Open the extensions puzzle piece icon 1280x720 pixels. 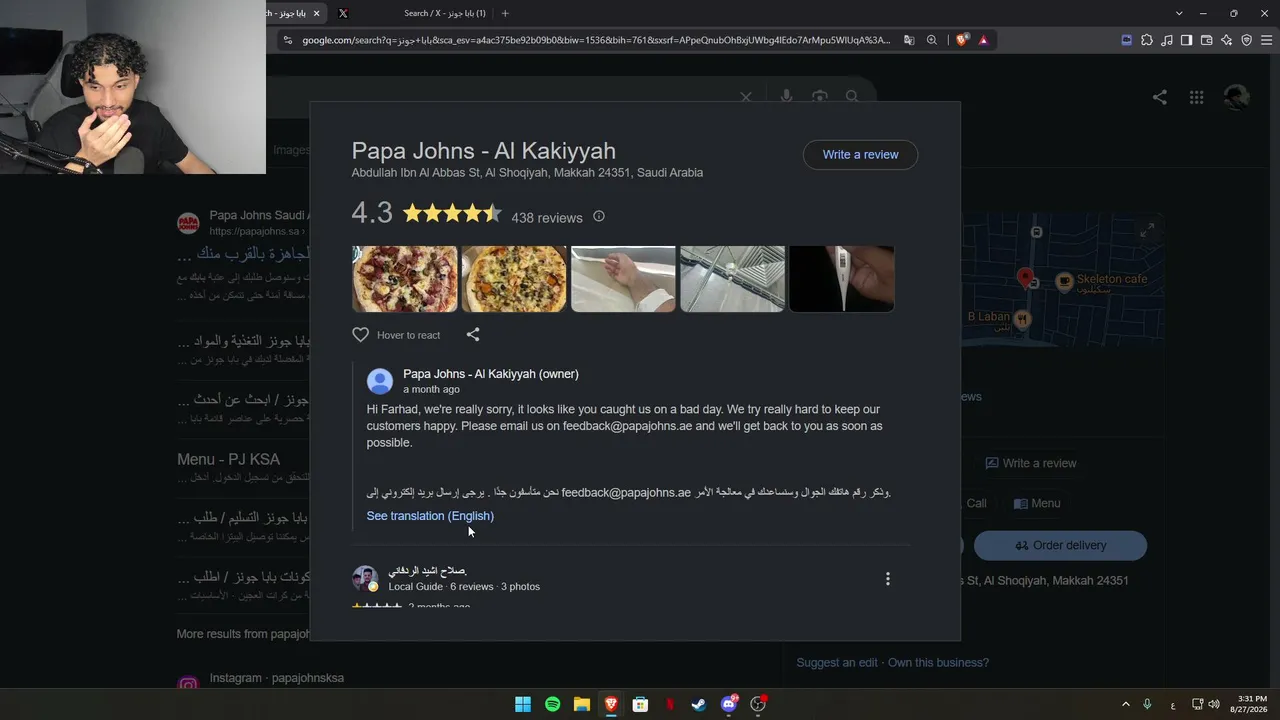(x=1147, y=40)
